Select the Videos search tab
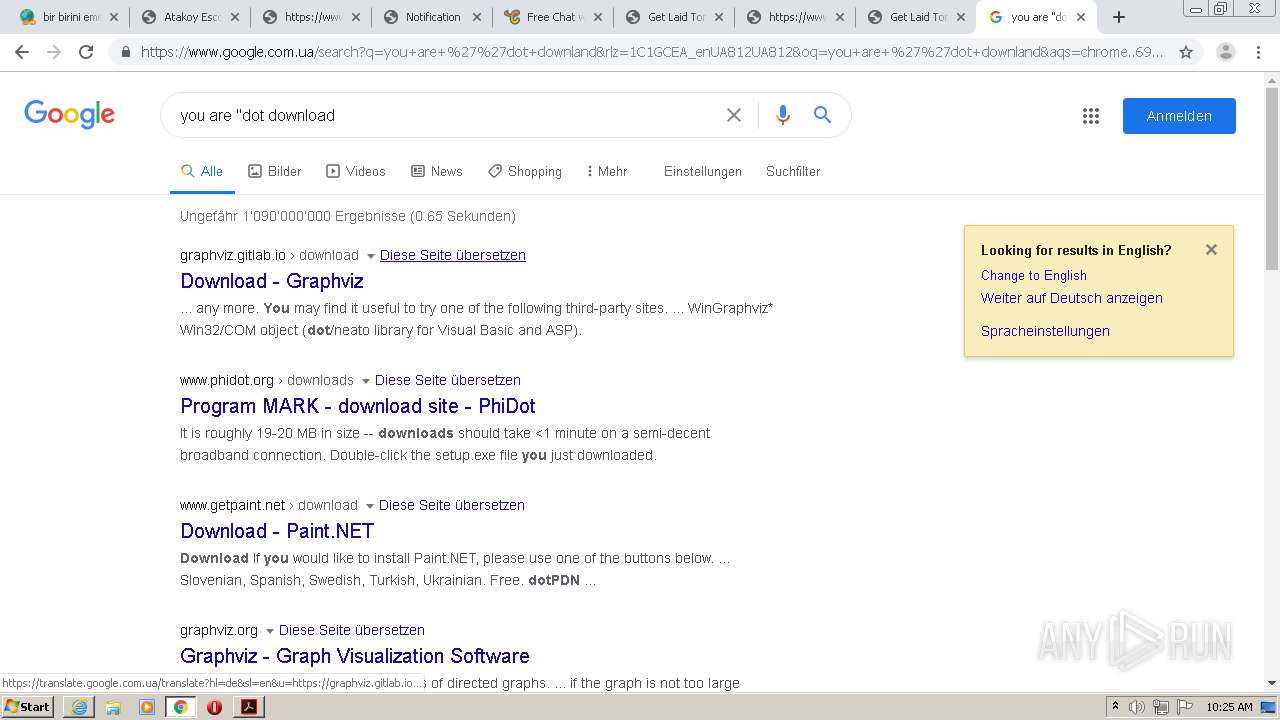The height and width of the screenshot is (720, 1280). 356,171
